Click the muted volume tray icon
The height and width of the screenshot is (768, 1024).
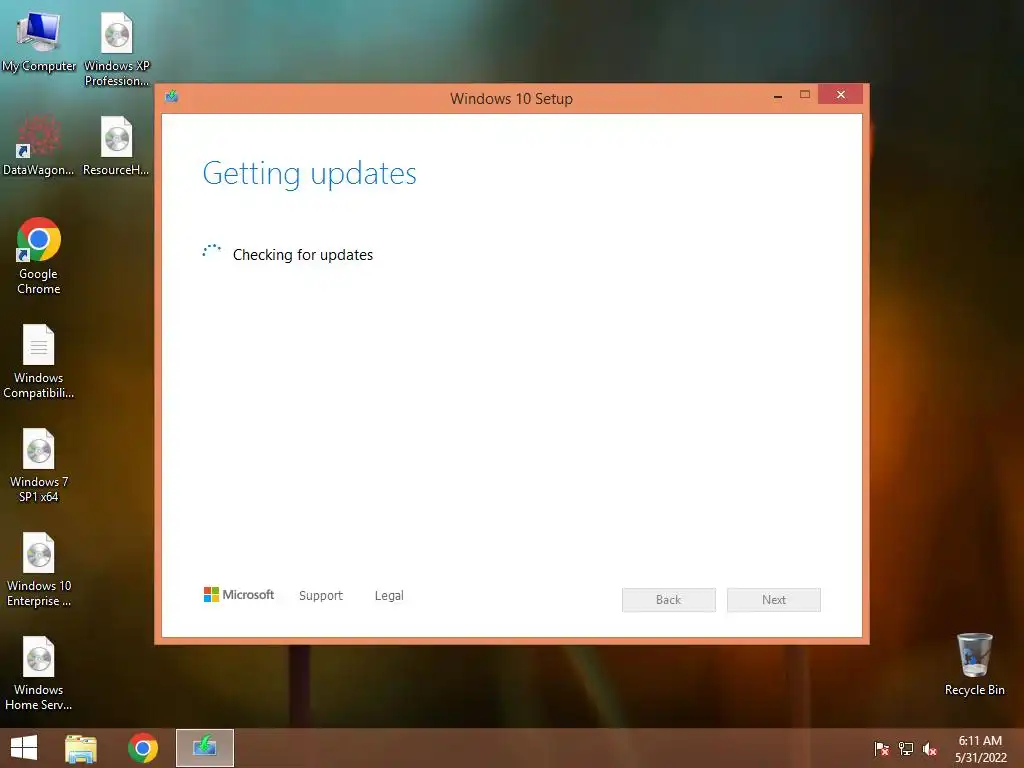(930, 749)
